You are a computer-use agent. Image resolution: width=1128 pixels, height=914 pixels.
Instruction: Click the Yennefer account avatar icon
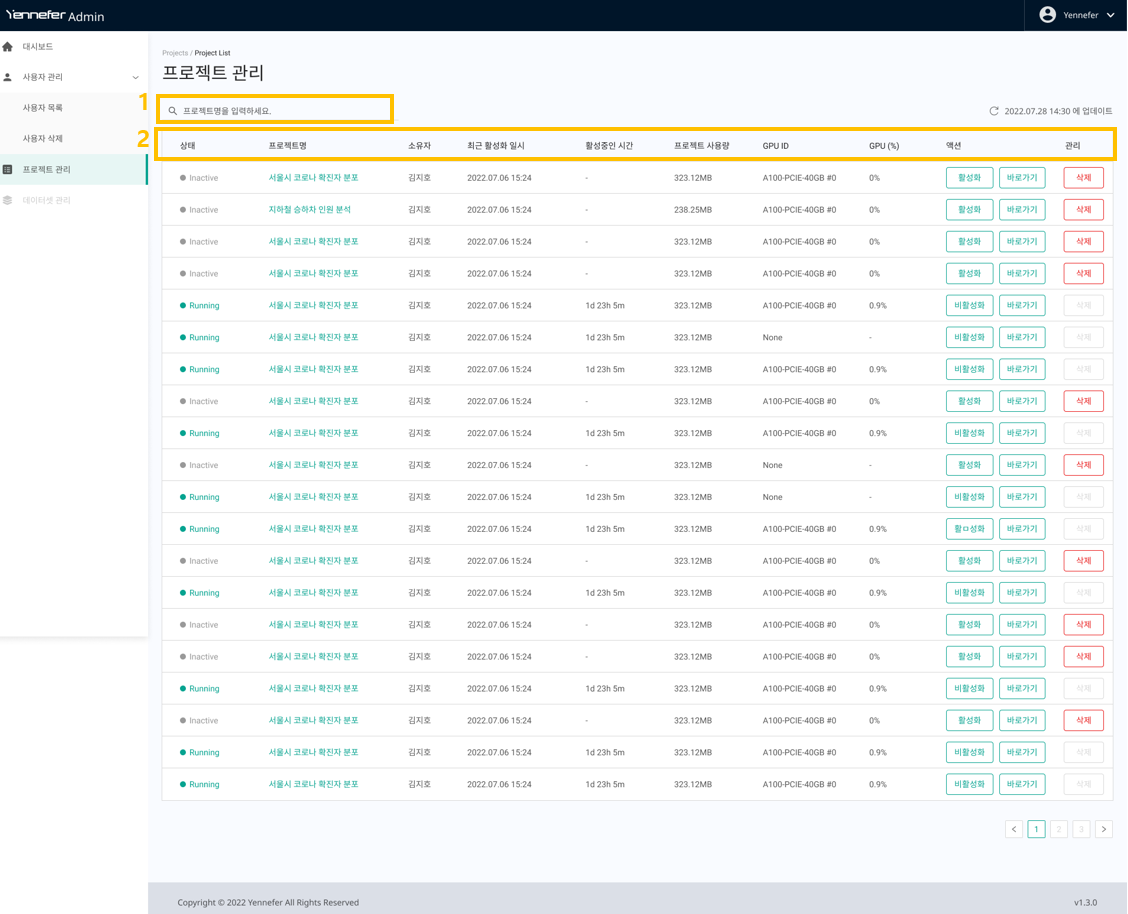[x=1047, y=15]
